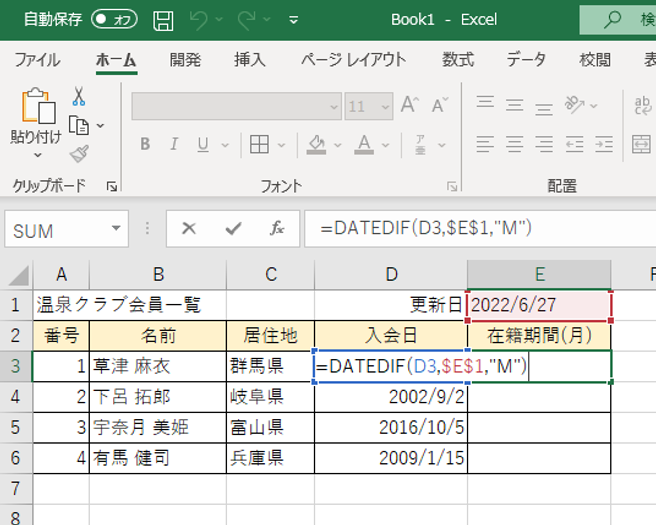656x525 pixels.
Task: Expand the 貼り付け options arrow
Action: pyautogui.click(x=37, y=156)
